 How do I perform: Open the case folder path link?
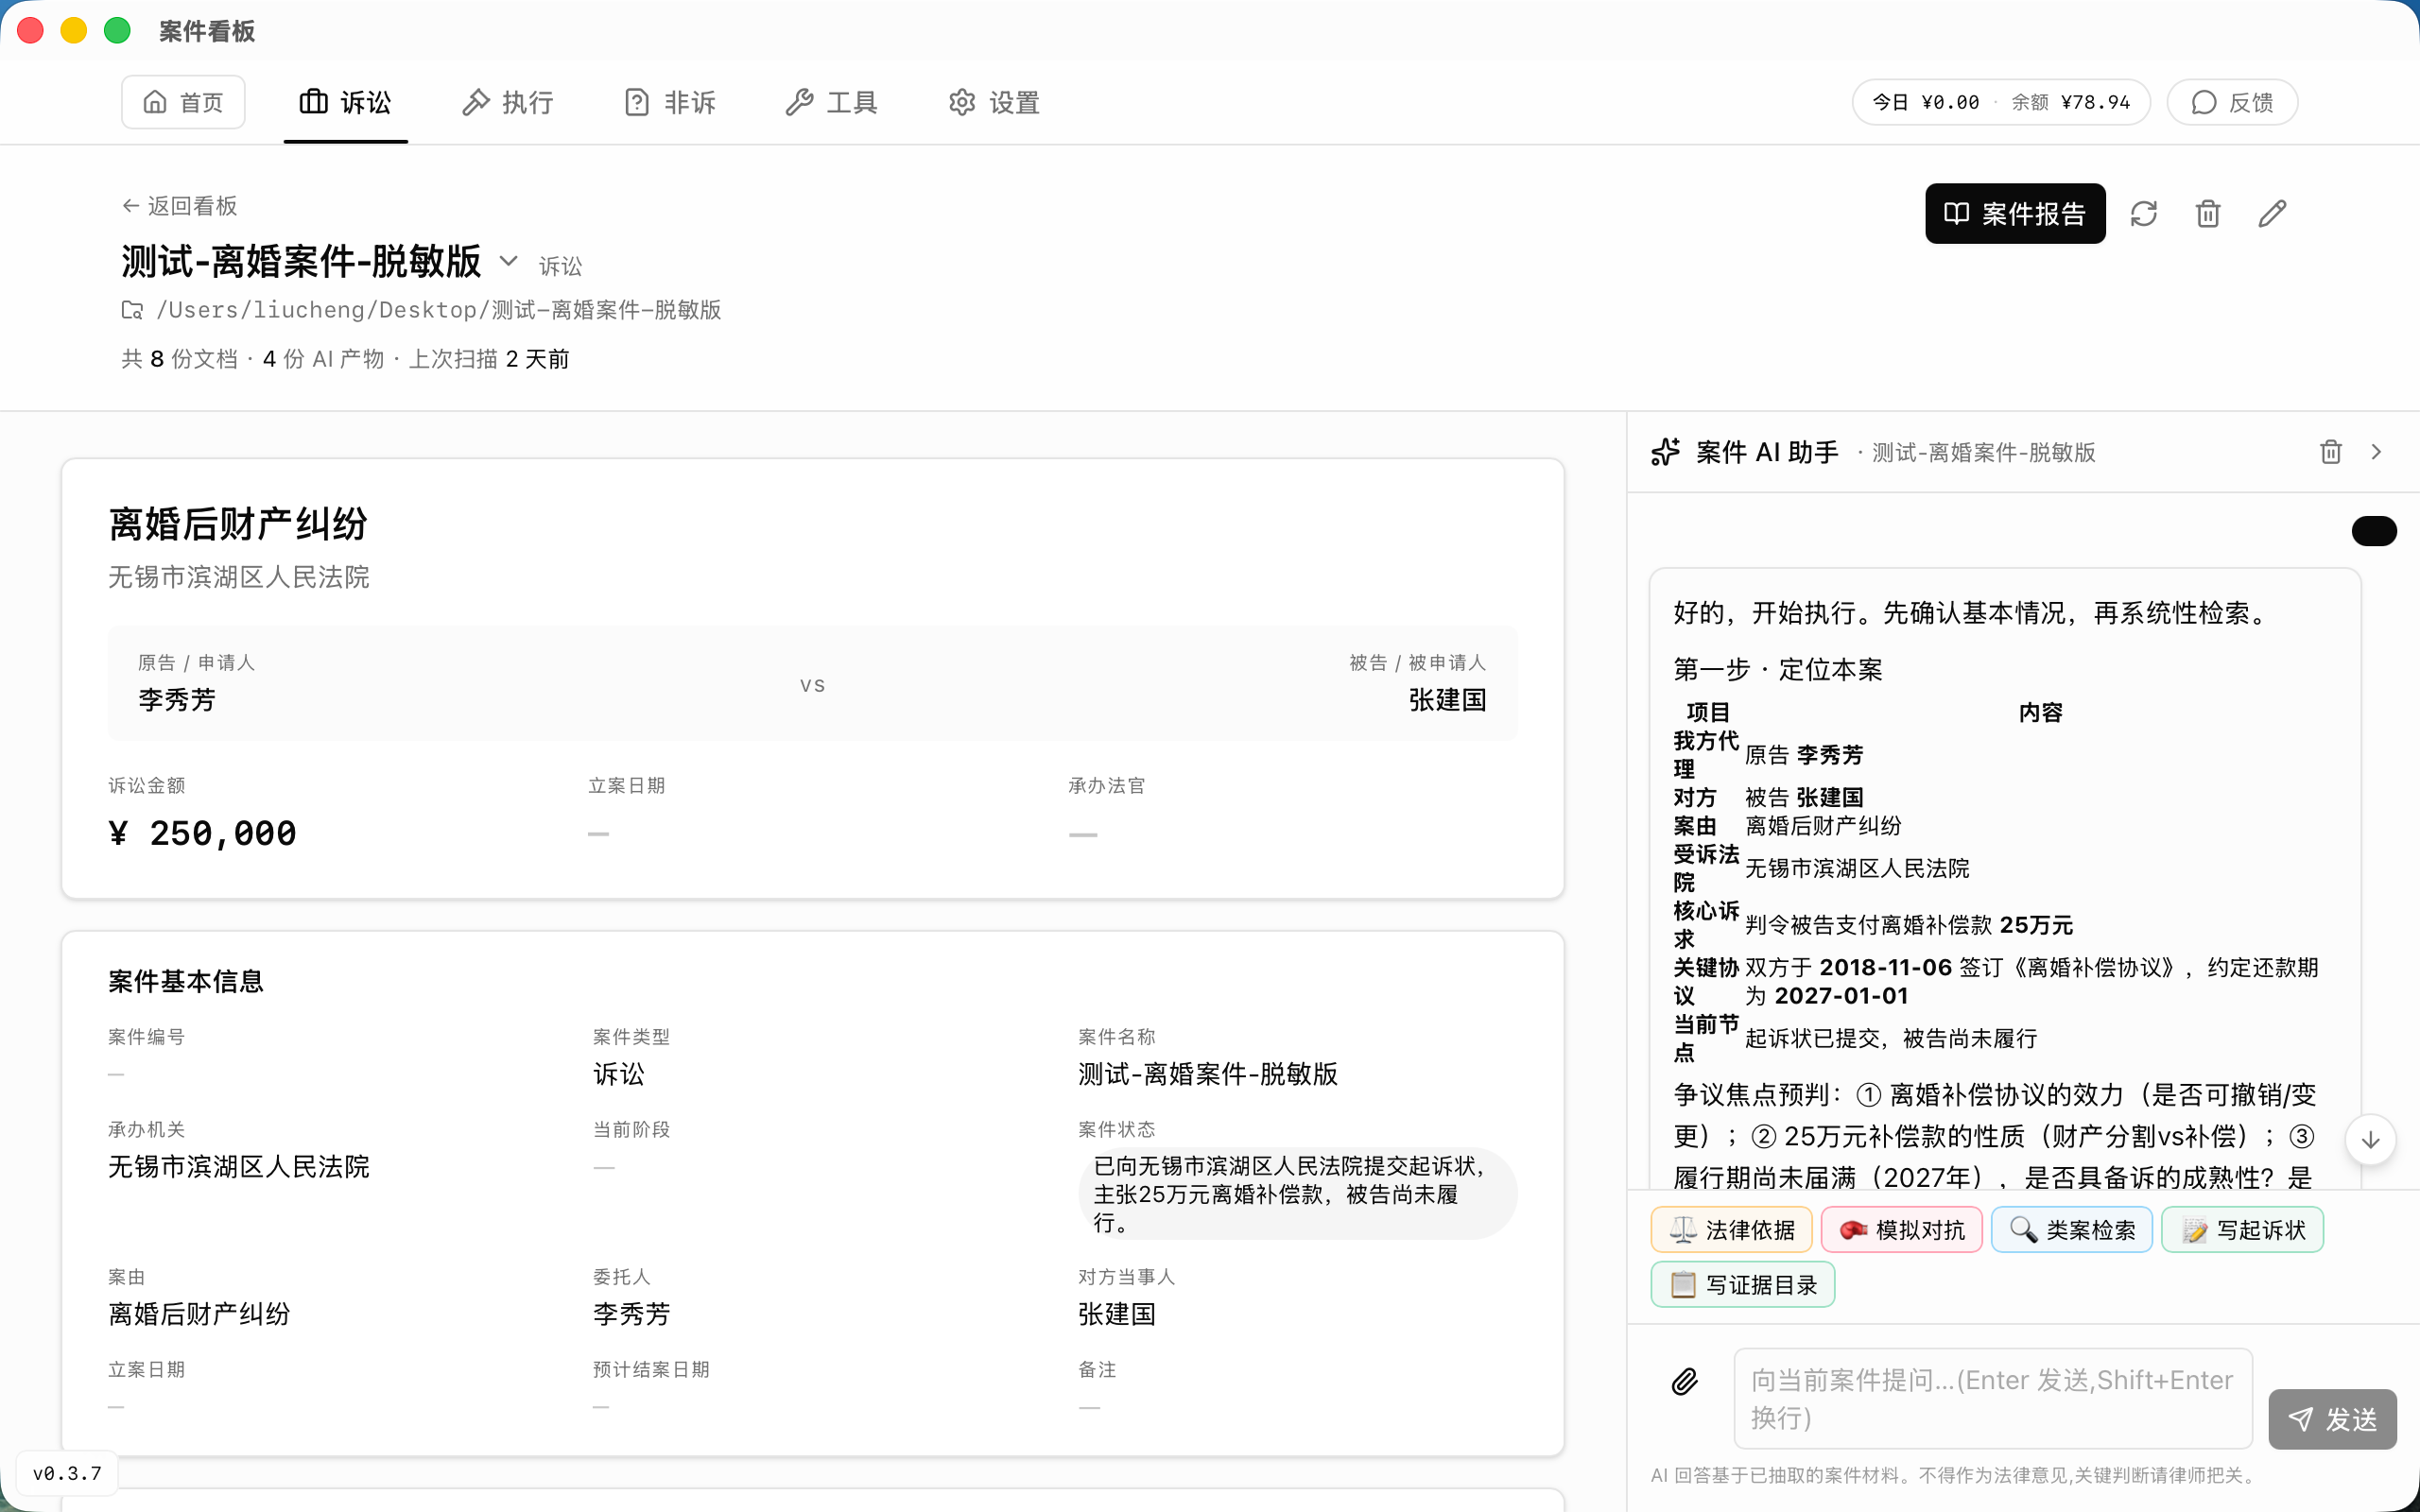pos(439,310)
